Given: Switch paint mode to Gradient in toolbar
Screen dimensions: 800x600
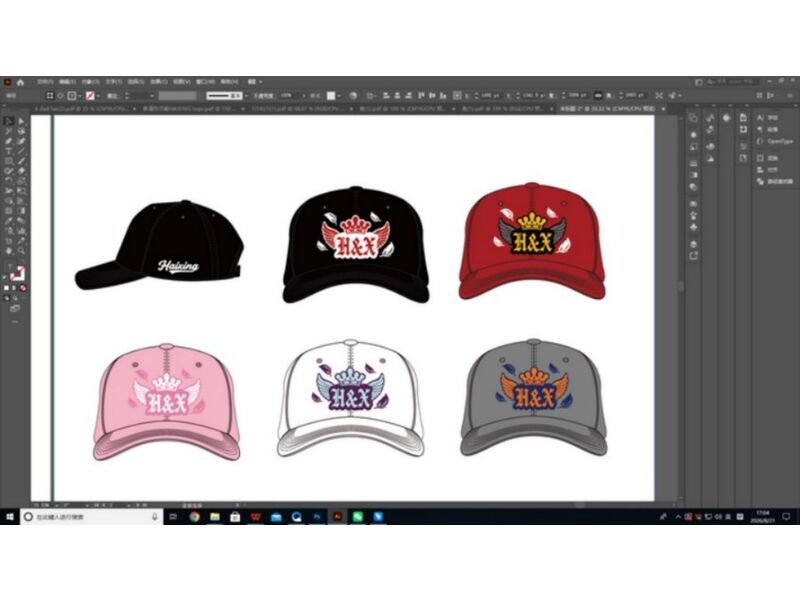Looking at the screenshot, I should click(x=14, y=288).
